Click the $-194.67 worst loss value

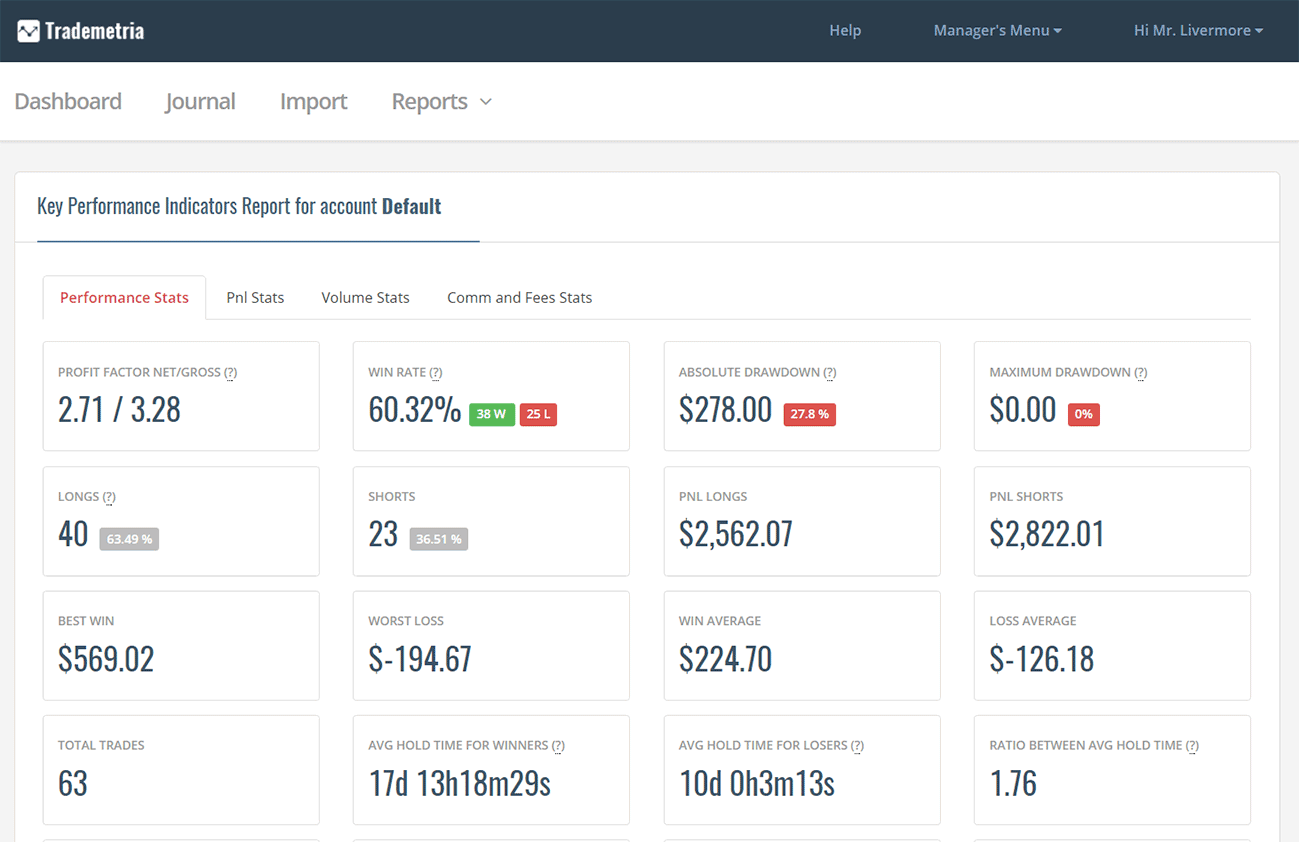[420, 659]
